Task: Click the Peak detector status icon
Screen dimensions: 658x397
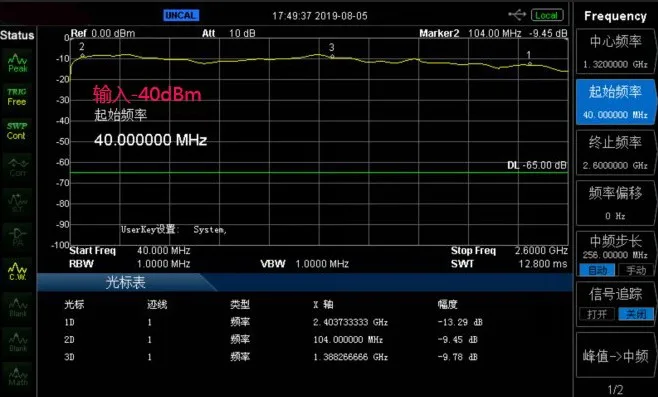Action: pyautogui.click(x=18, y=63)
